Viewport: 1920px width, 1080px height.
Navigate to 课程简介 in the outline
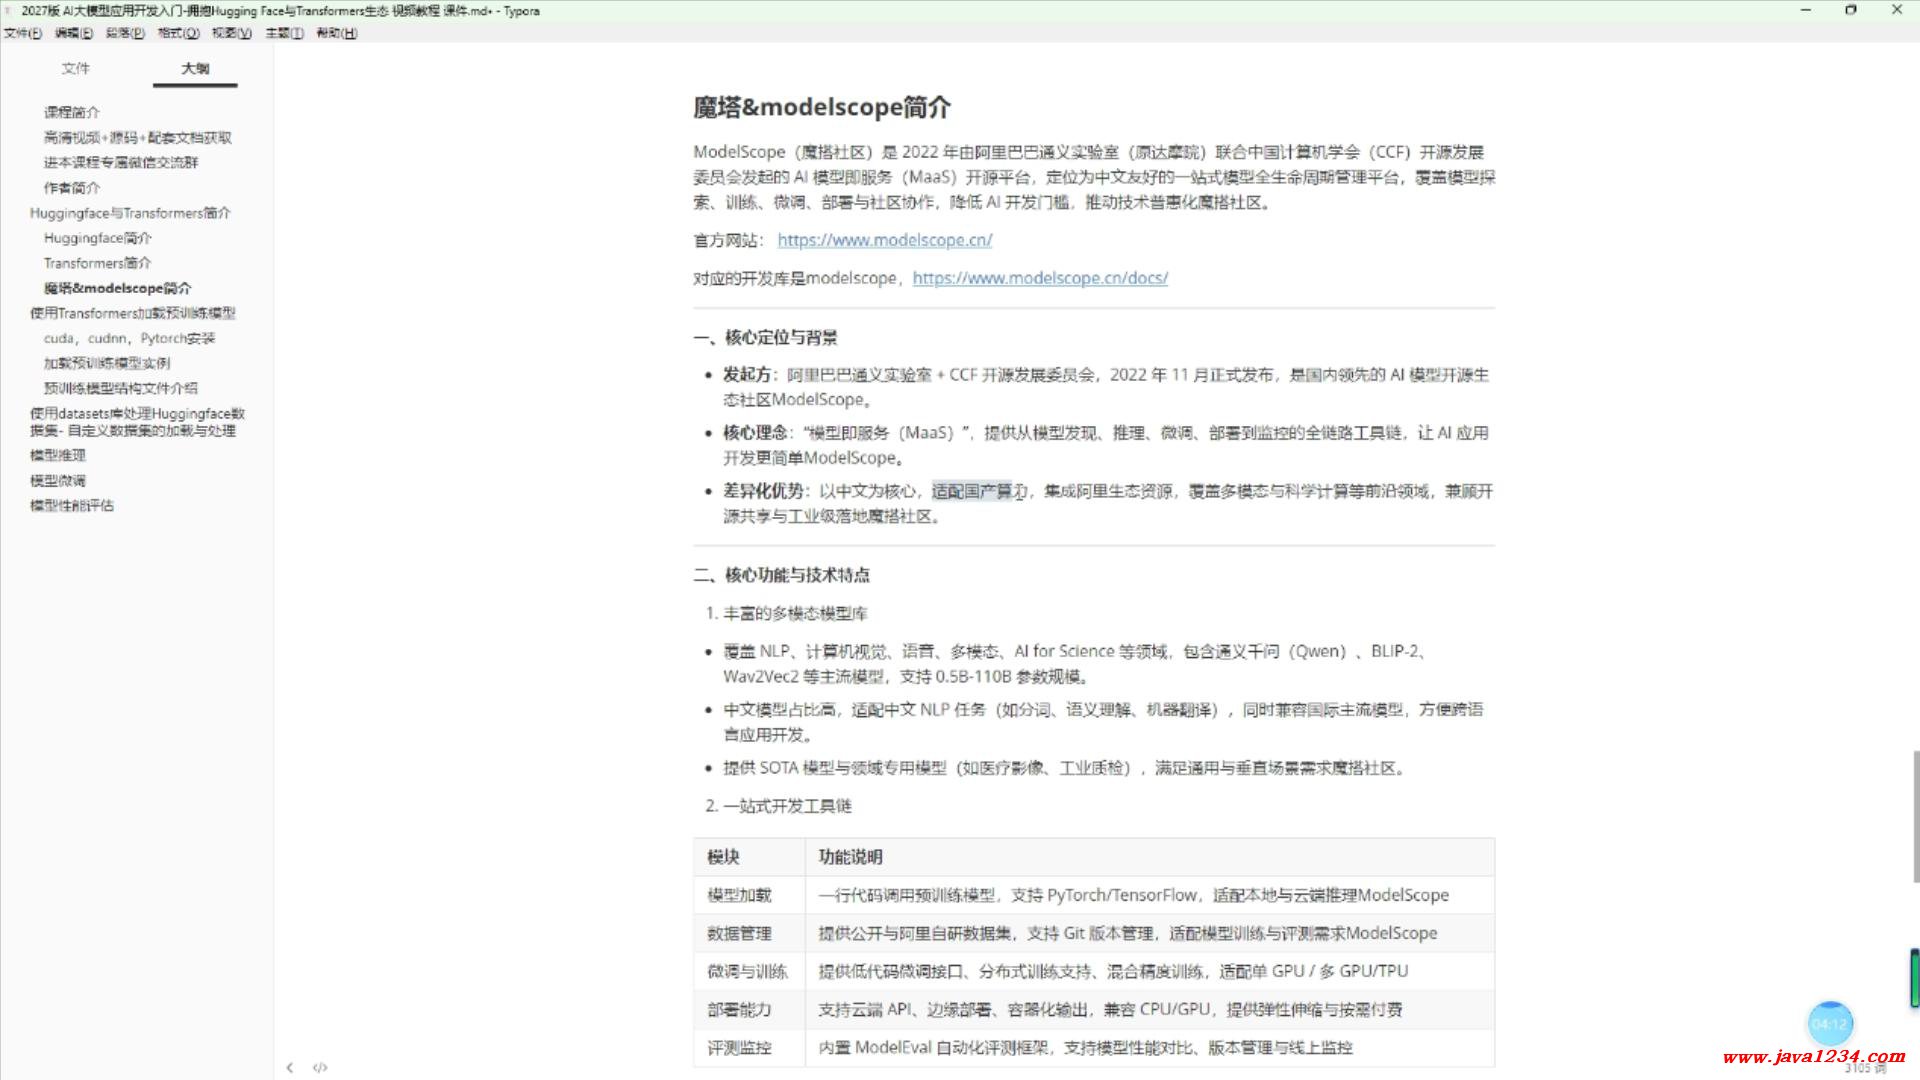(x=71, y=112)
